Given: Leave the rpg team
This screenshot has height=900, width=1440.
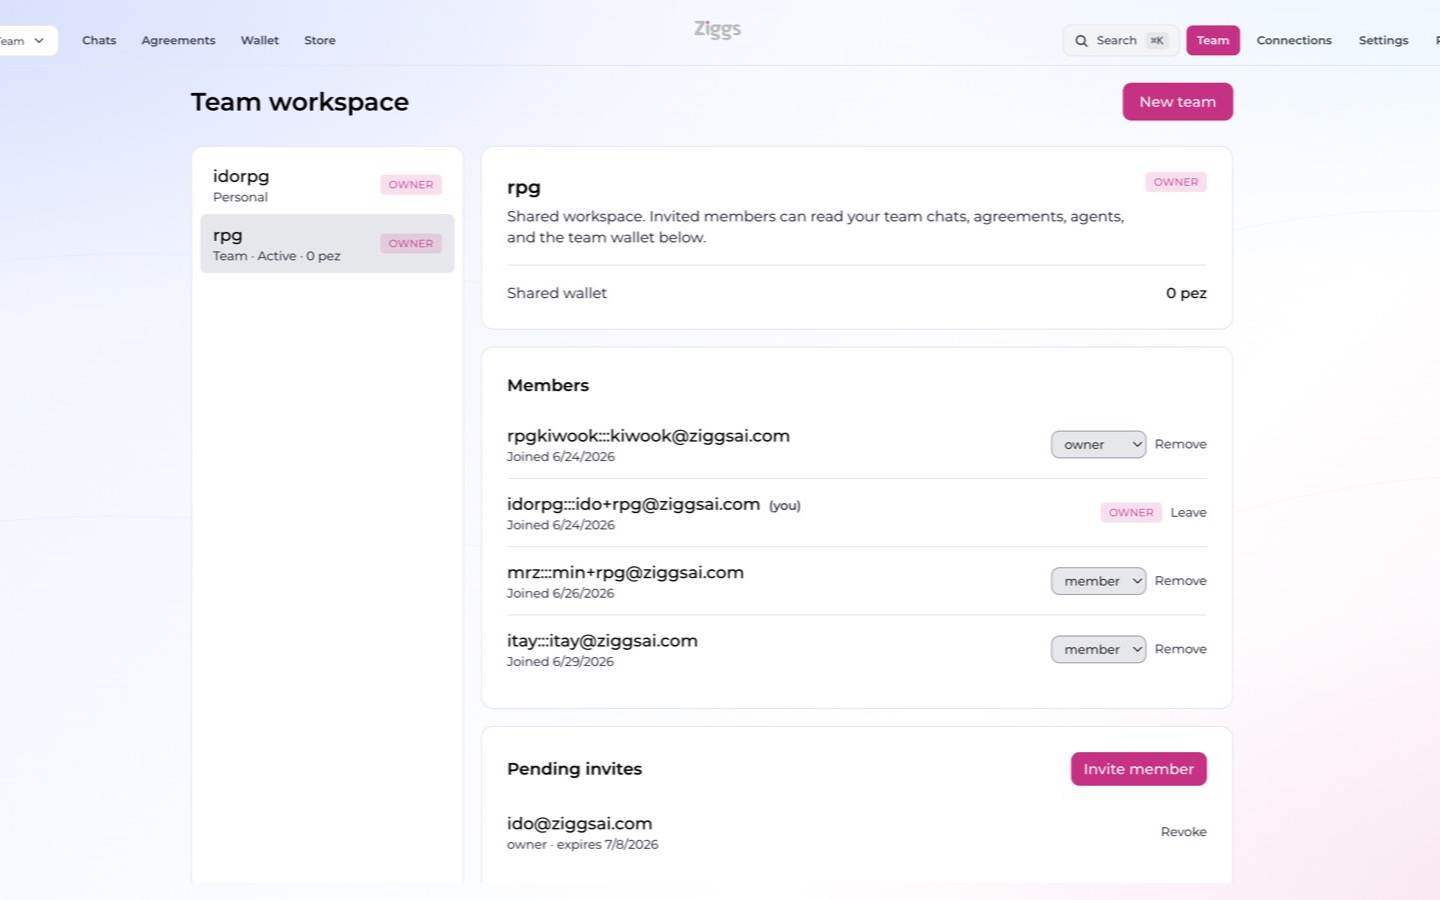Looking at the screenshot, I should click(x=1188, y=513).
